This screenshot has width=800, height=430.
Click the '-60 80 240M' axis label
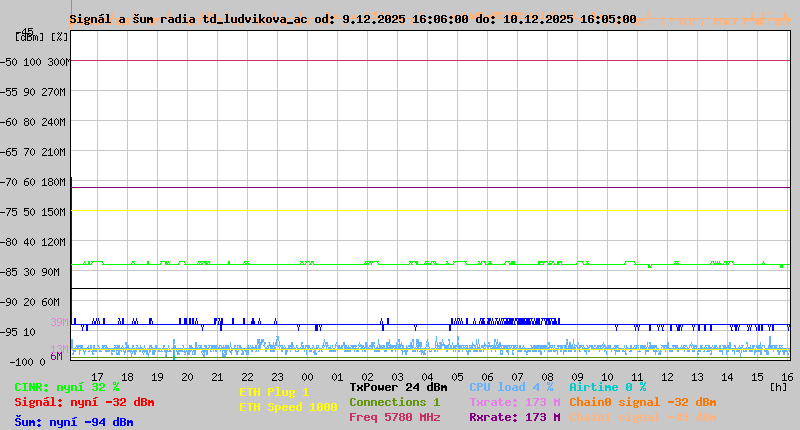[33, 122]
